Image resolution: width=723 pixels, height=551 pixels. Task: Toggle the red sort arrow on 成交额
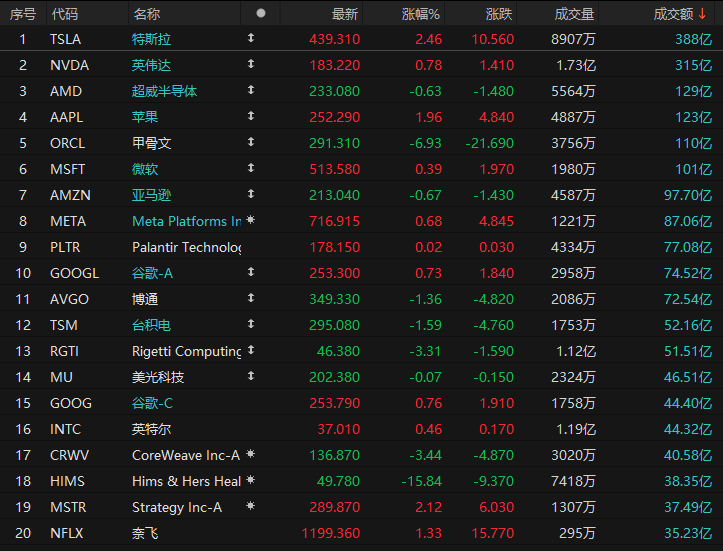[x=703, y=14]
